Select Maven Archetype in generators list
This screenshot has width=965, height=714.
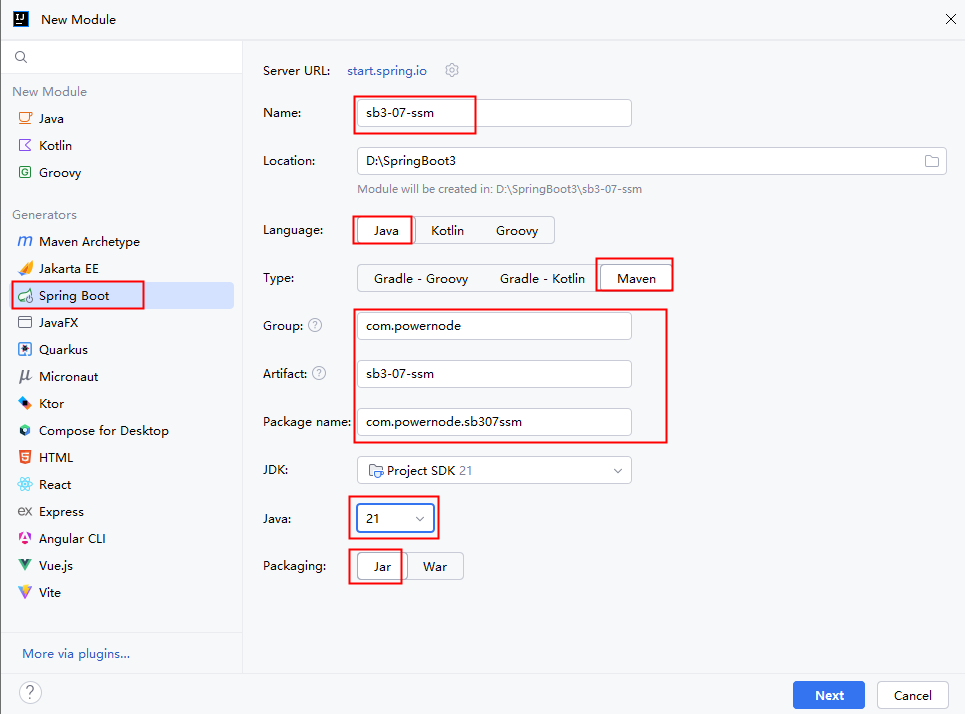pyautogui.click(x=89, y=242)
